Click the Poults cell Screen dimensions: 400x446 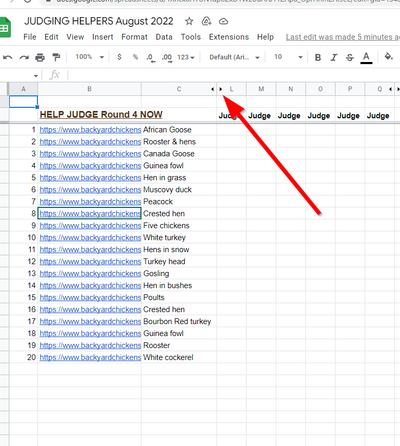point(179,297)
